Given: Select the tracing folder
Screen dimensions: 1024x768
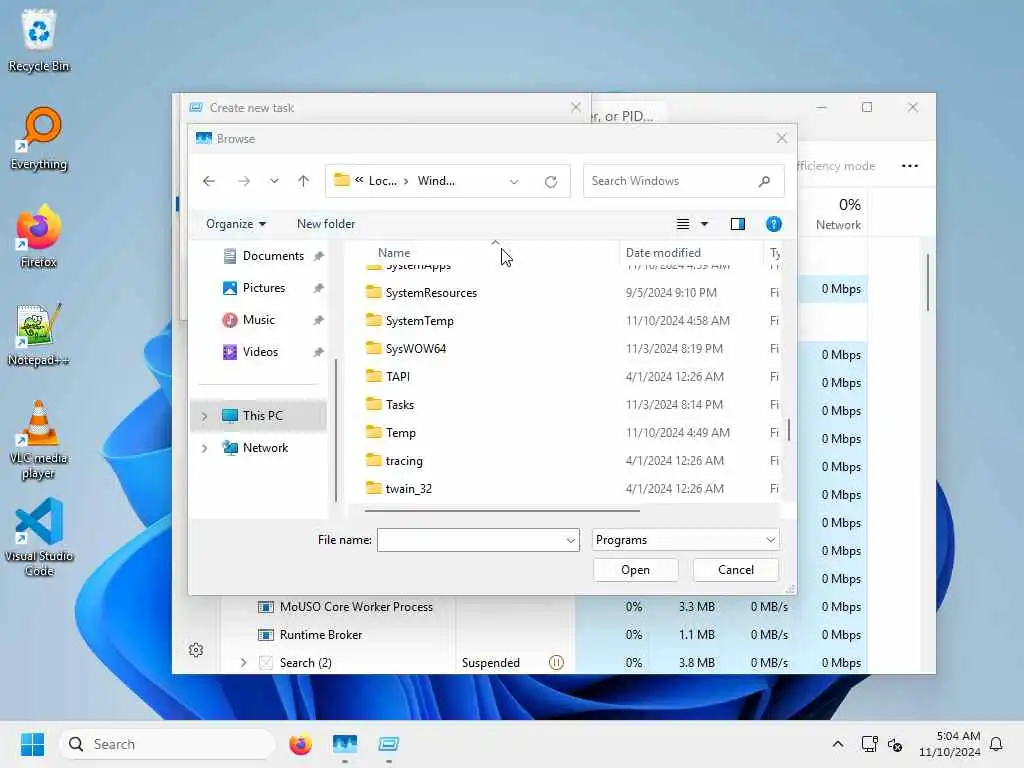Looking at the screenshot, I should point(404,462).
